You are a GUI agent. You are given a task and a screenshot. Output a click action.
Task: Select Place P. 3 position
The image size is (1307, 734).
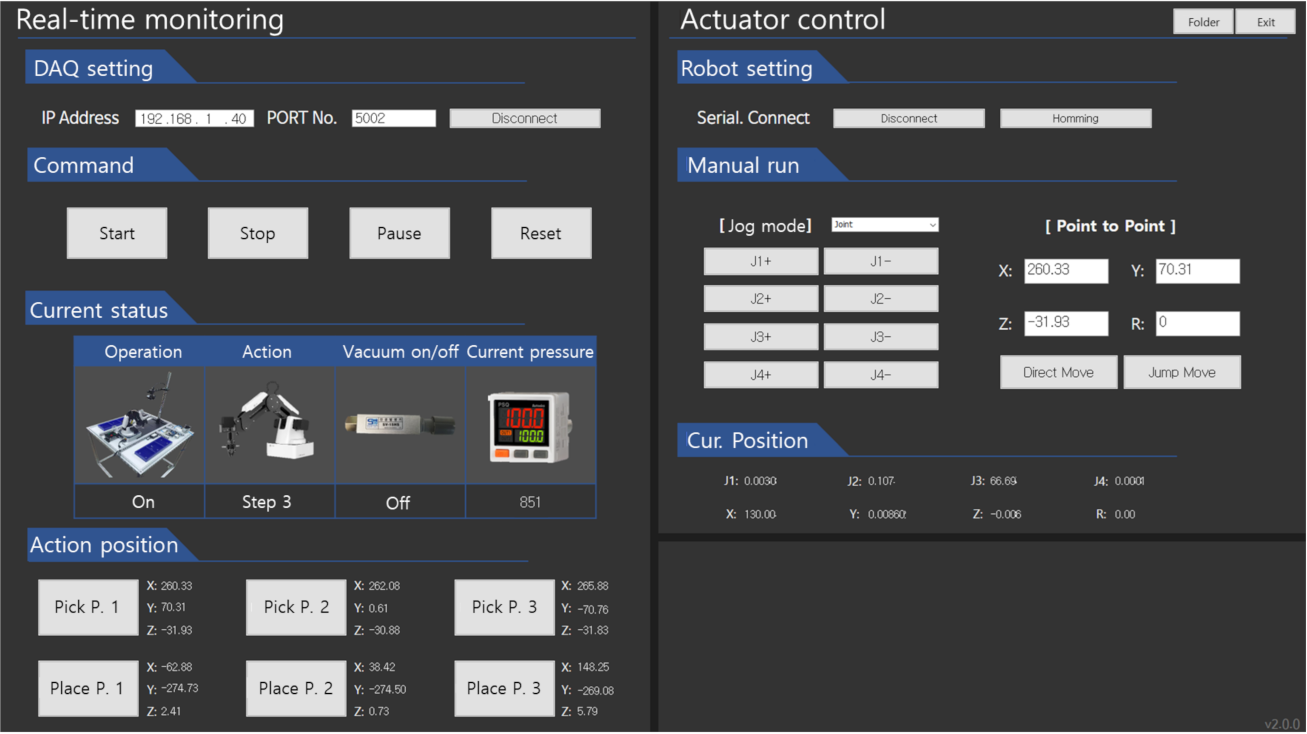[504, 688]
